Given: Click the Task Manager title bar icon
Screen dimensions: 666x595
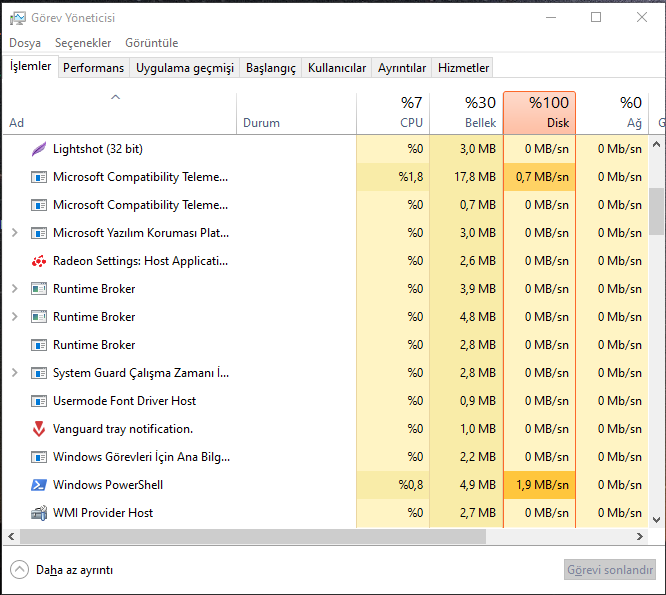Looking at the screenshot, I should tap(18, 17).
